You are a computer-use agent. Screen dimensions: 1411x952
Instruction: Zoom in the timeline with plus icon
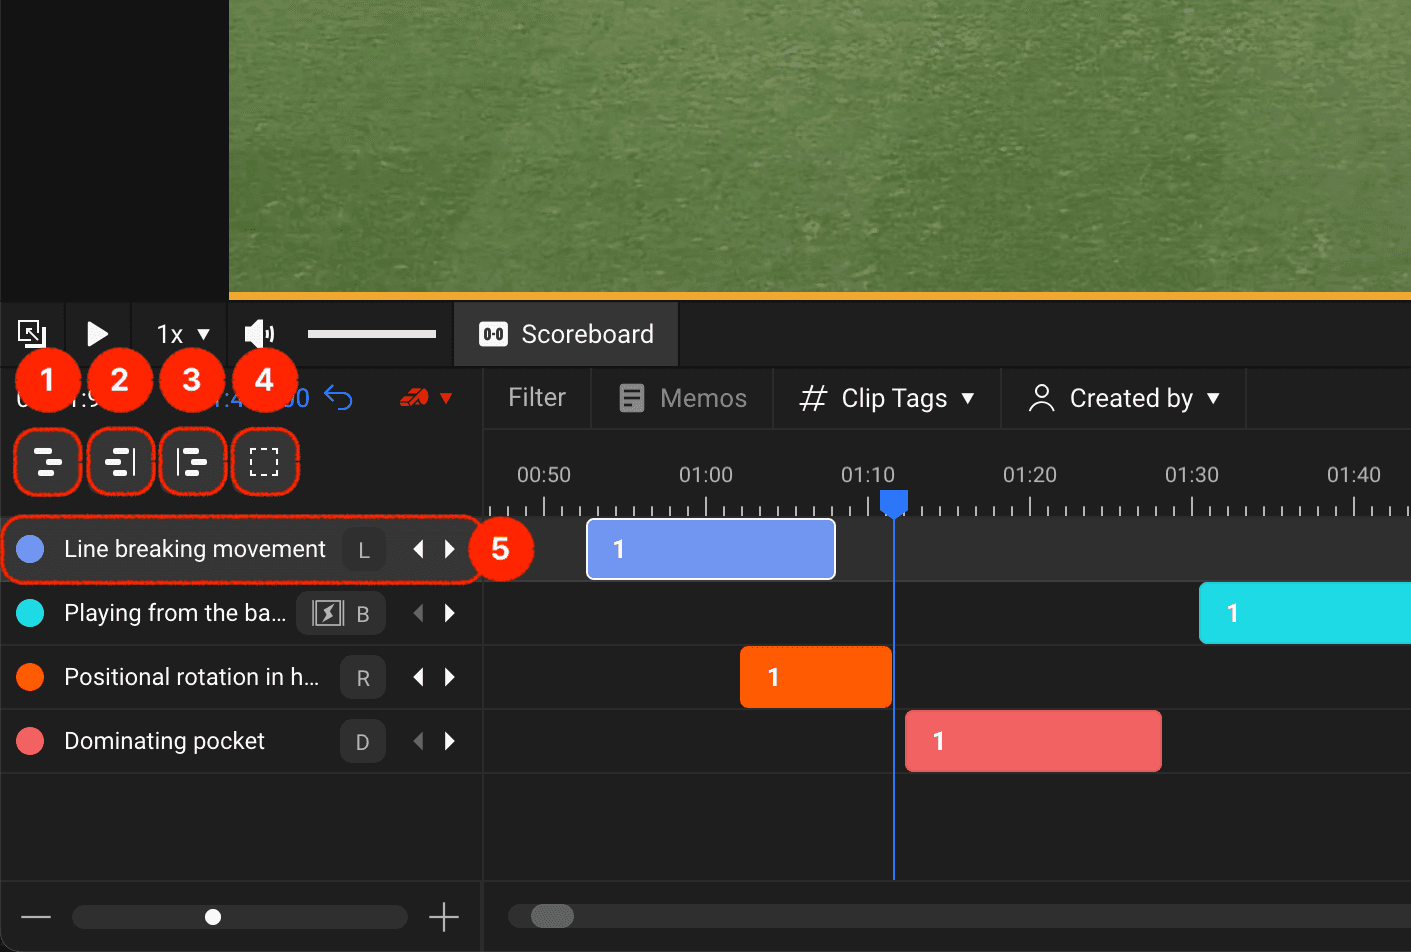(444, 917)
